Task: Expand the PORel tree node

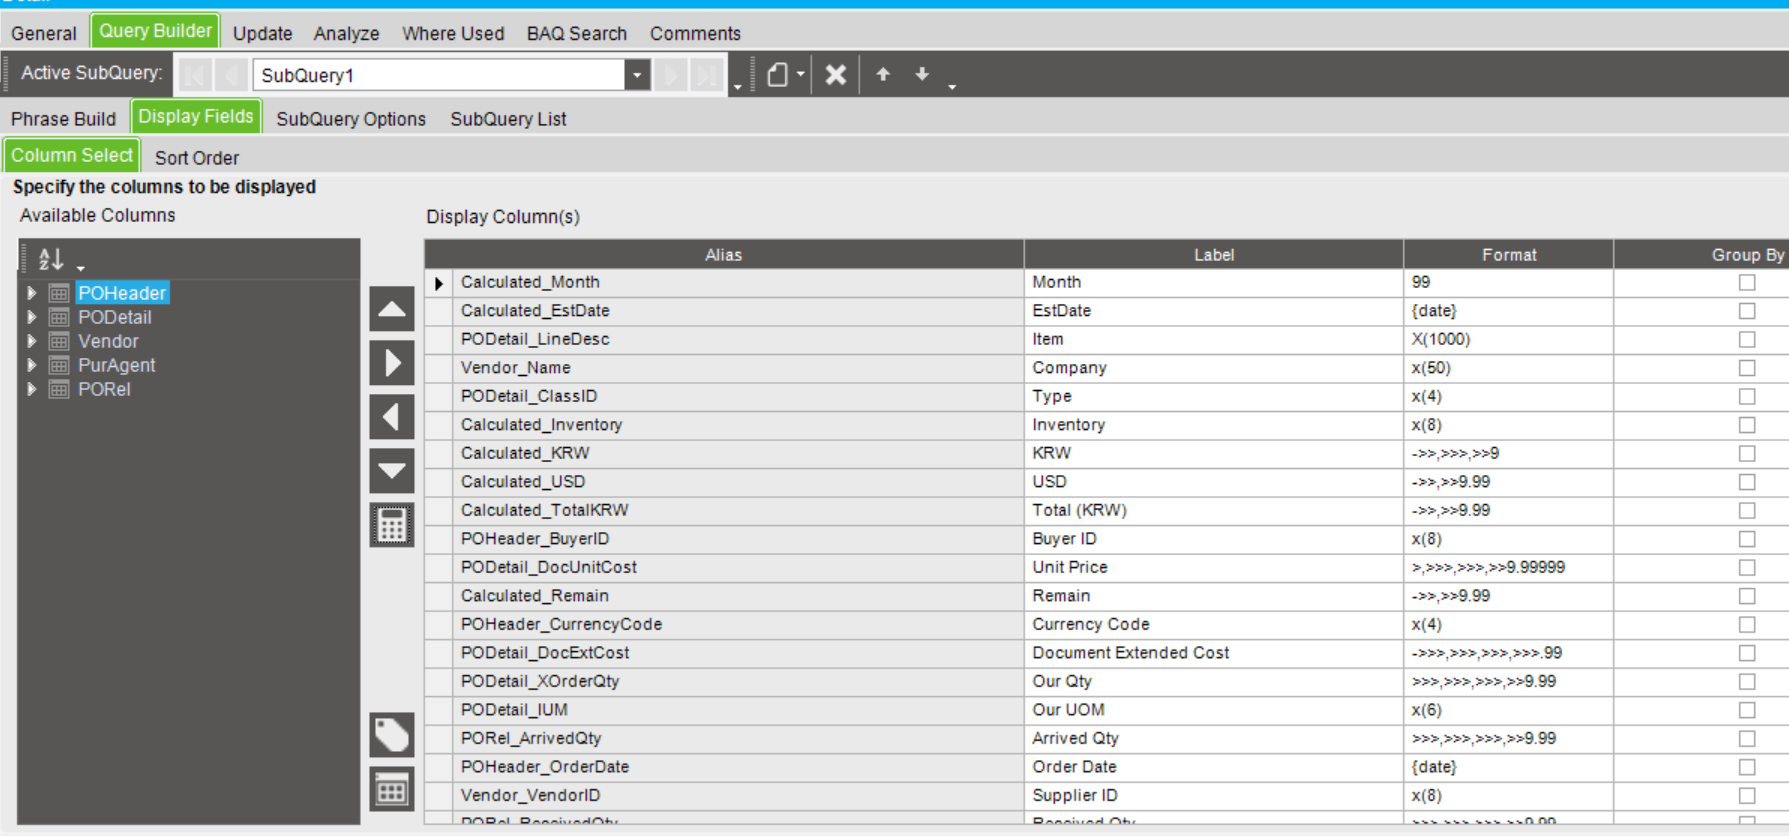Action: [32, 389]
